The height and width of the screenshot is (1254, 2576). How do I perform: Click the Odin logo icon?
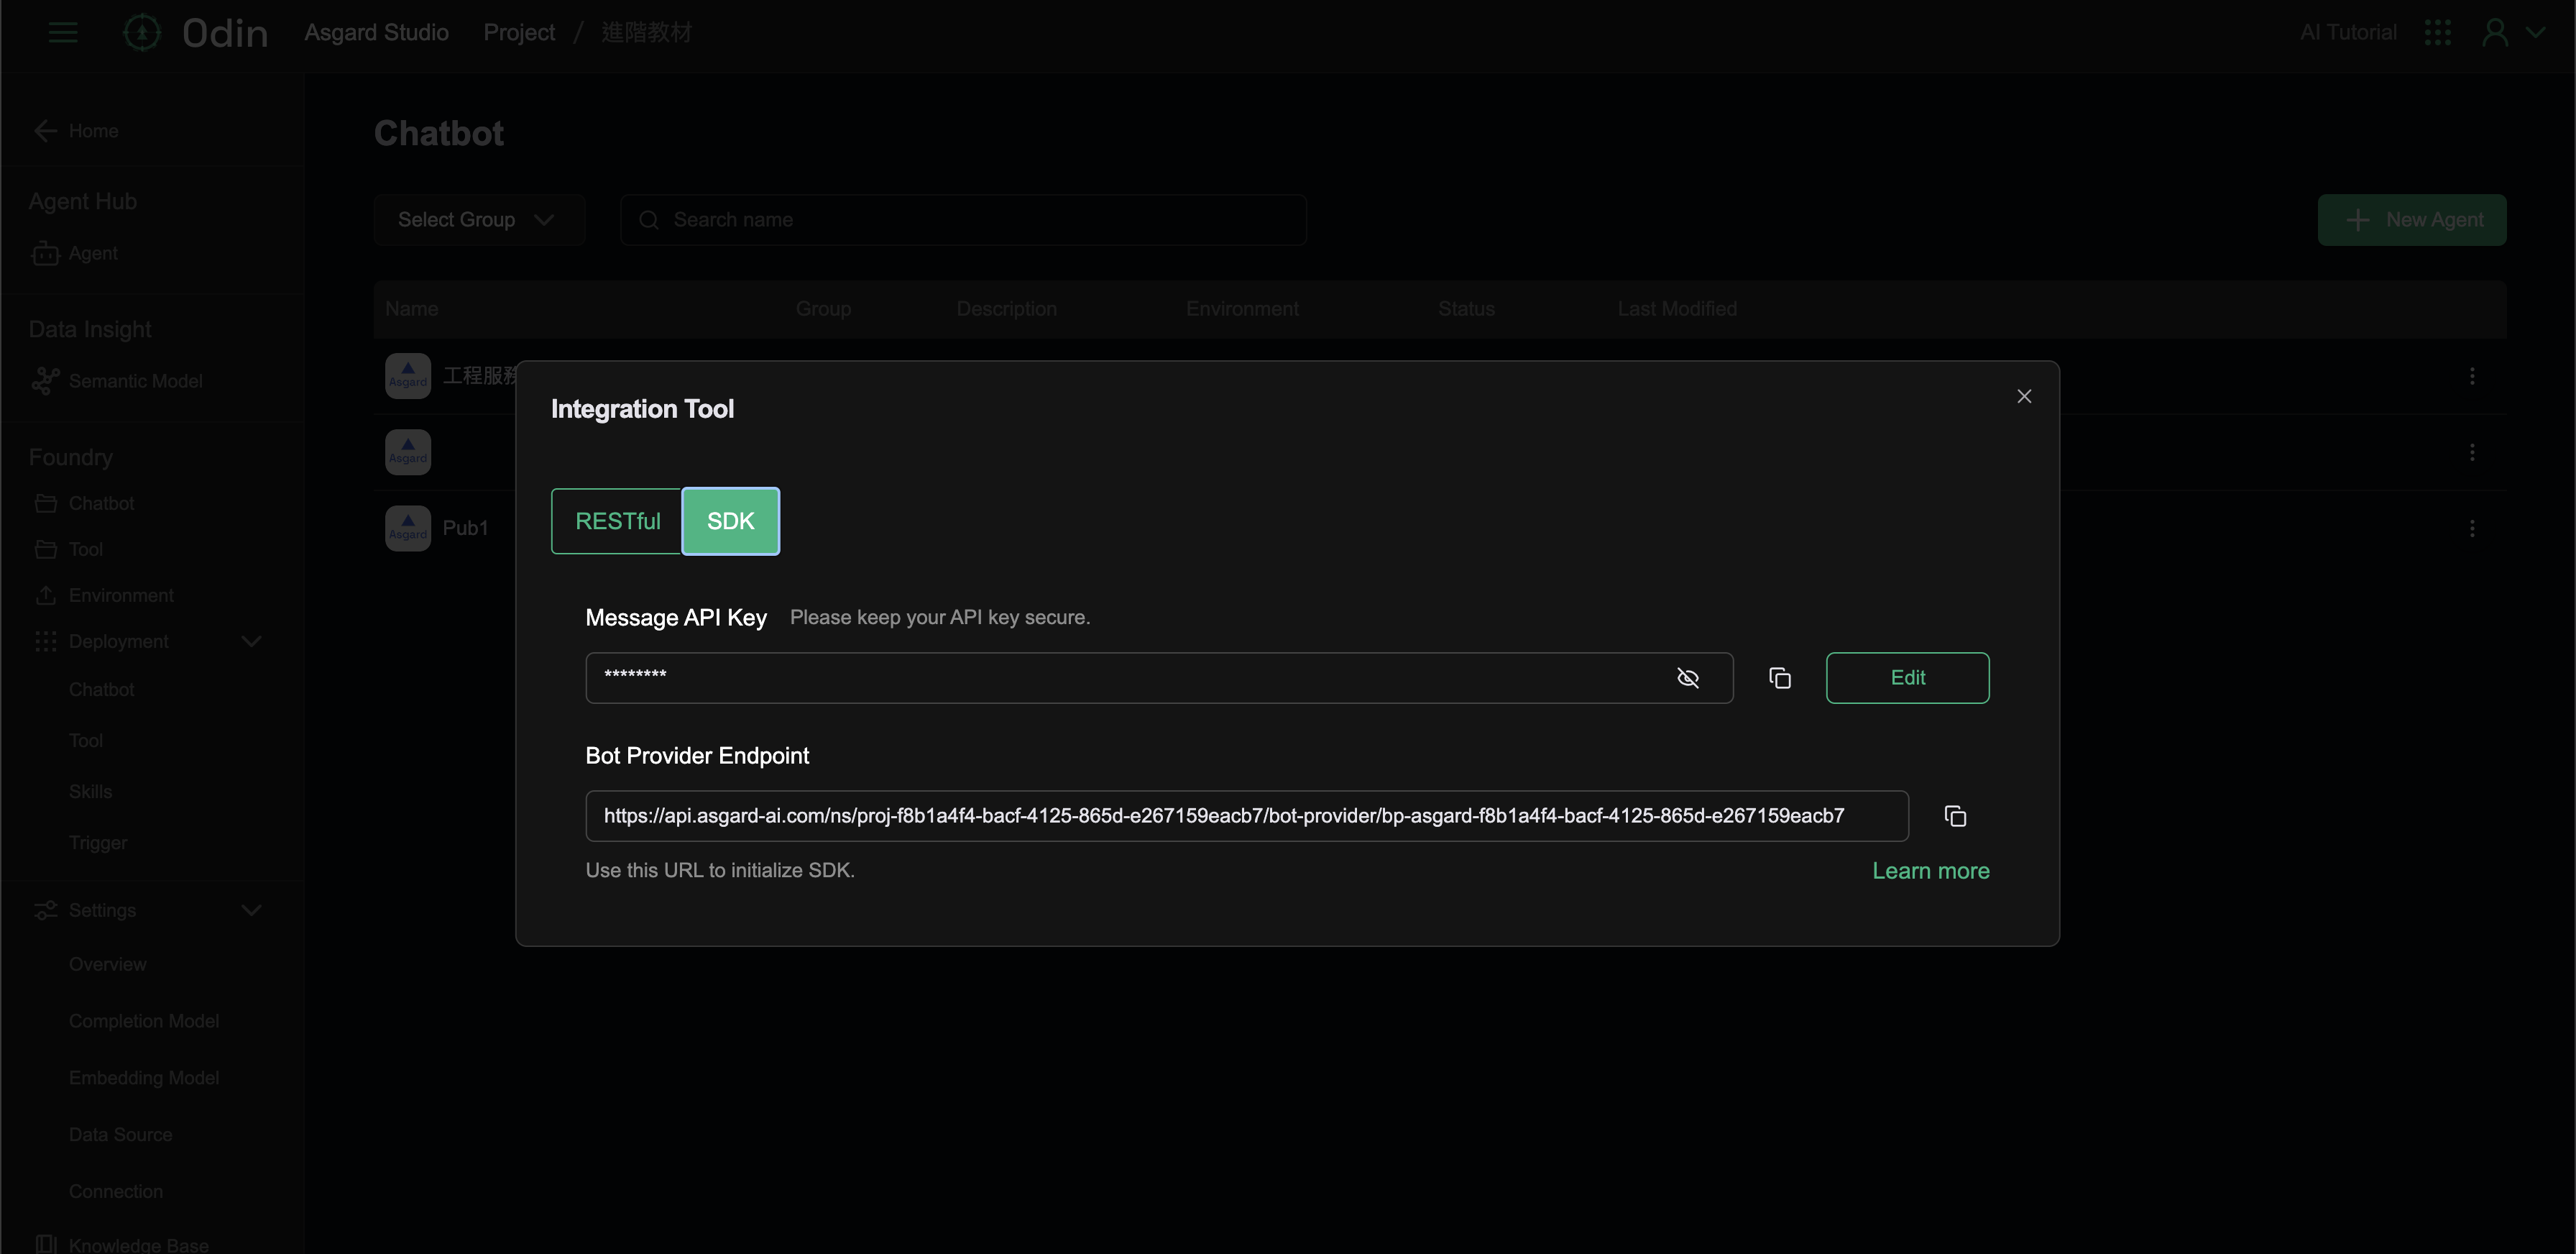click(x=141, y=32)
